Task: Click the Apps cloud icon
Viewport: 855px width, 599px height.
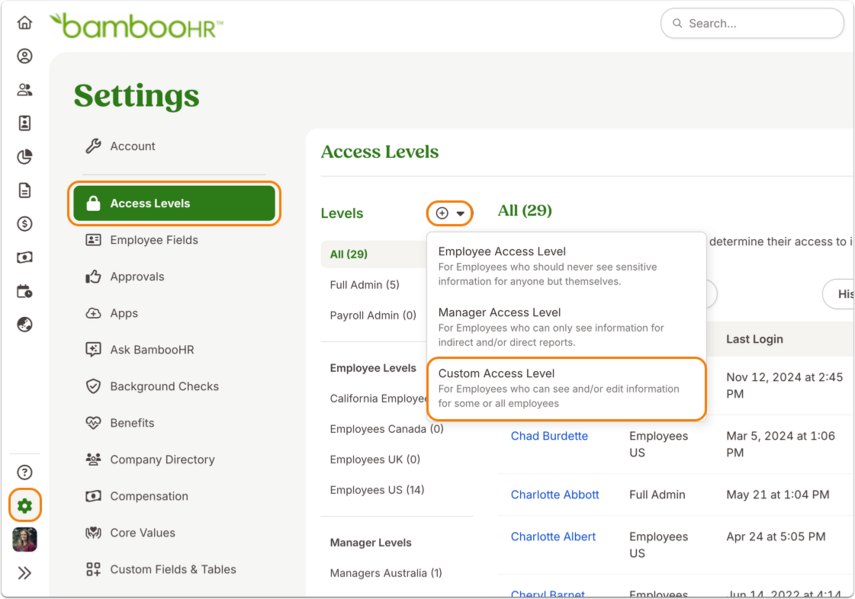Action: pos(93,313)
